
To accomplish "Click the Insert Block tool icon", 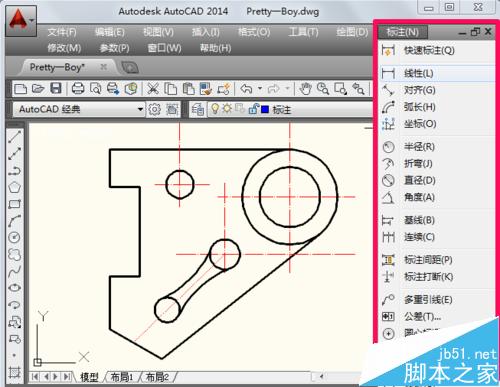I will (14, 322).
